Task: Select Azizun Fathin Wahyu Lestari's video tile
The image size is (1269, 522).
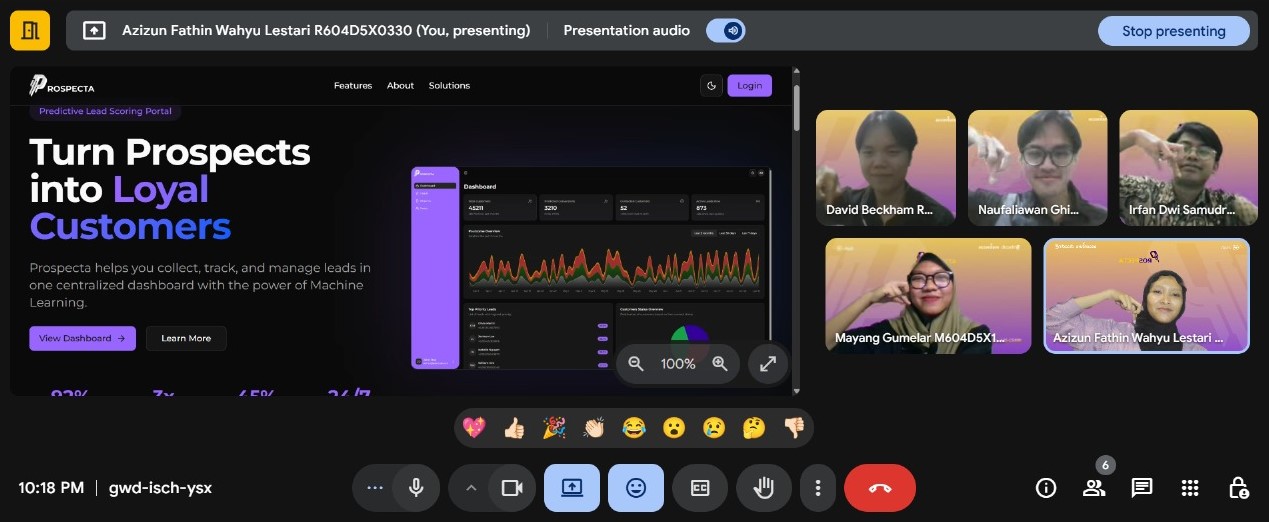Action: (x=1147, y=296)
